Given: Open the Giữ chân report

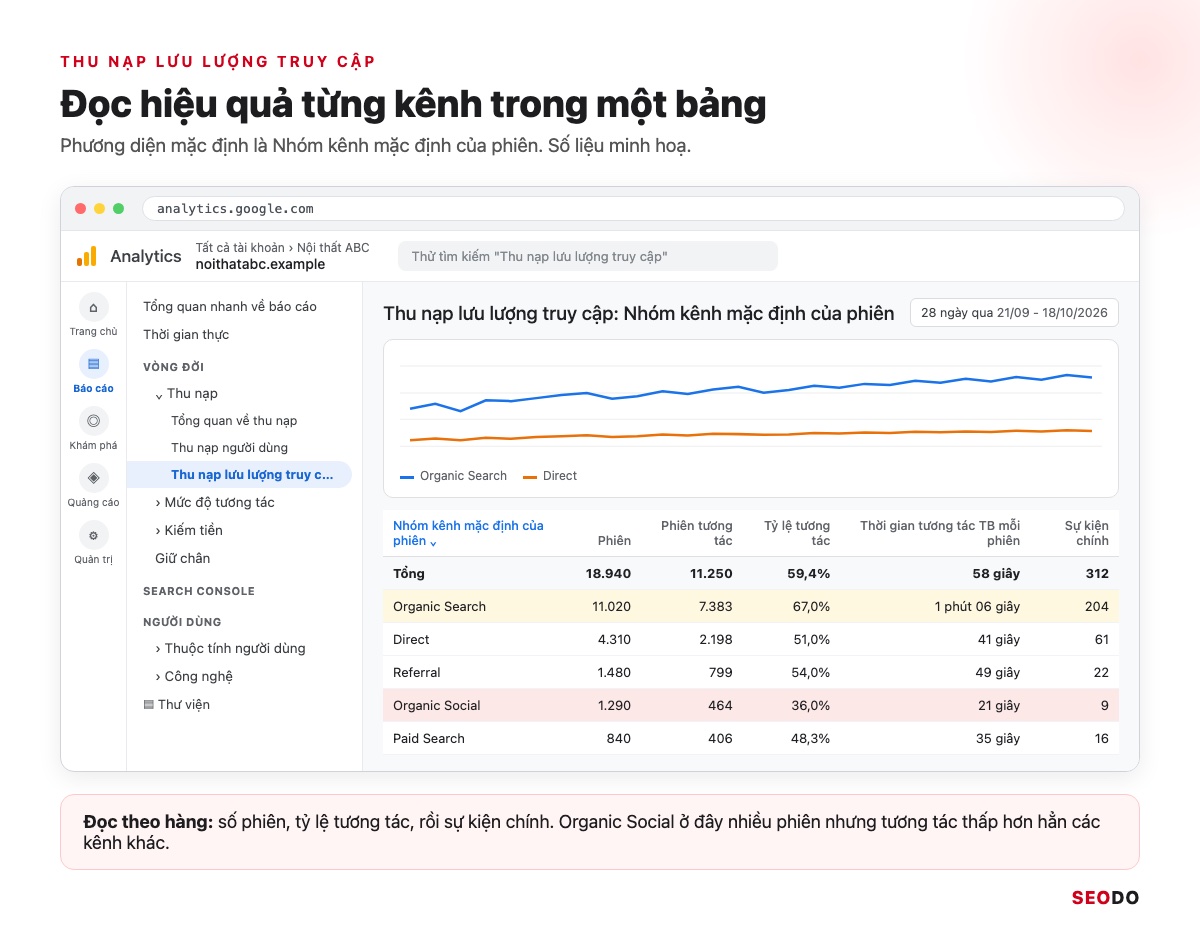Looking at the screenshot, I should coord(182,558).
